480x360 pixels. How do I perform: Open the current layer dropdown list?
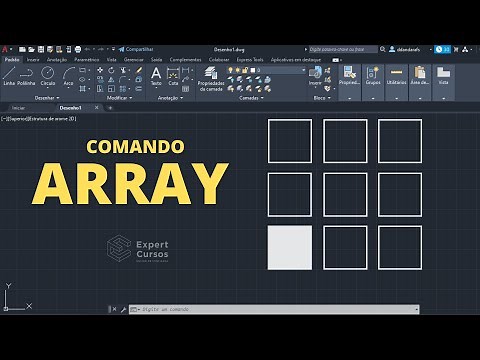click(x=303, y=70)
